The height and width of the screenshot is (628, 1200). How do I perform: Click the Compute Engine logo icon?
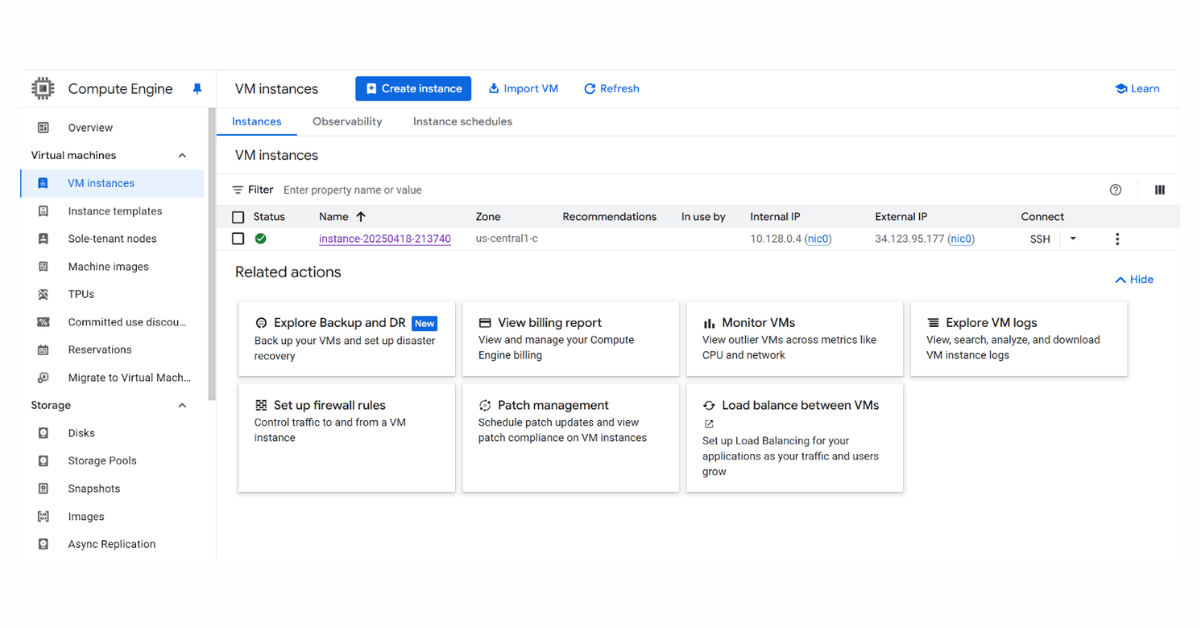pyautogui.click(x=42, y=88)
